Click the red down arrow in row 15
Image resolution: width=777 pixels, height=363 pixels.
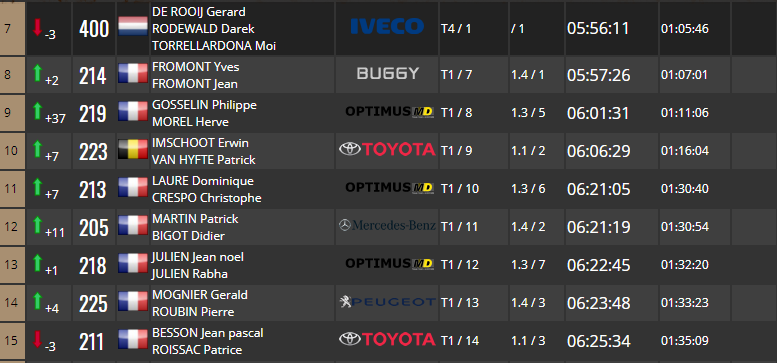point(37,339)
